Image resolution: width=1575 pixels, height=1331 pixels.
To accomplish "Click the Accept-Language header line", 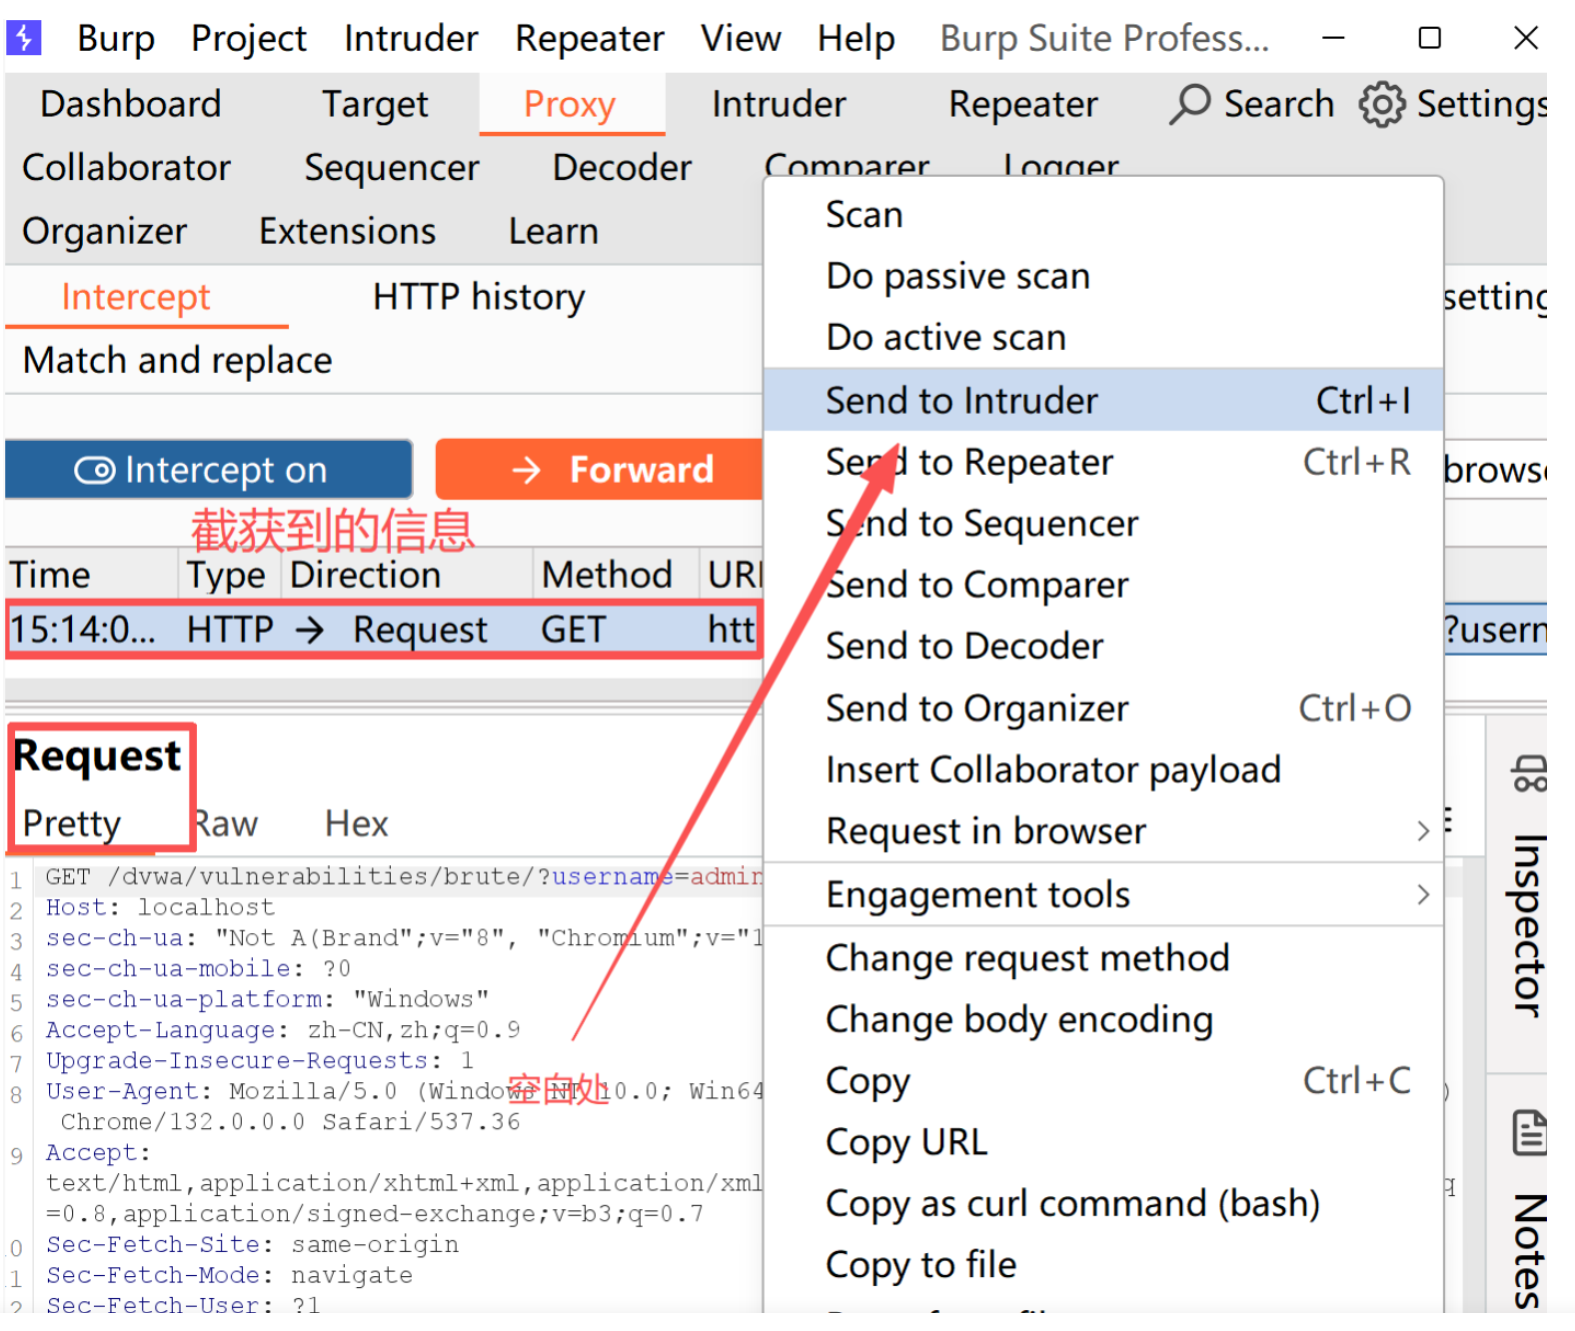I will (283, 1030).
